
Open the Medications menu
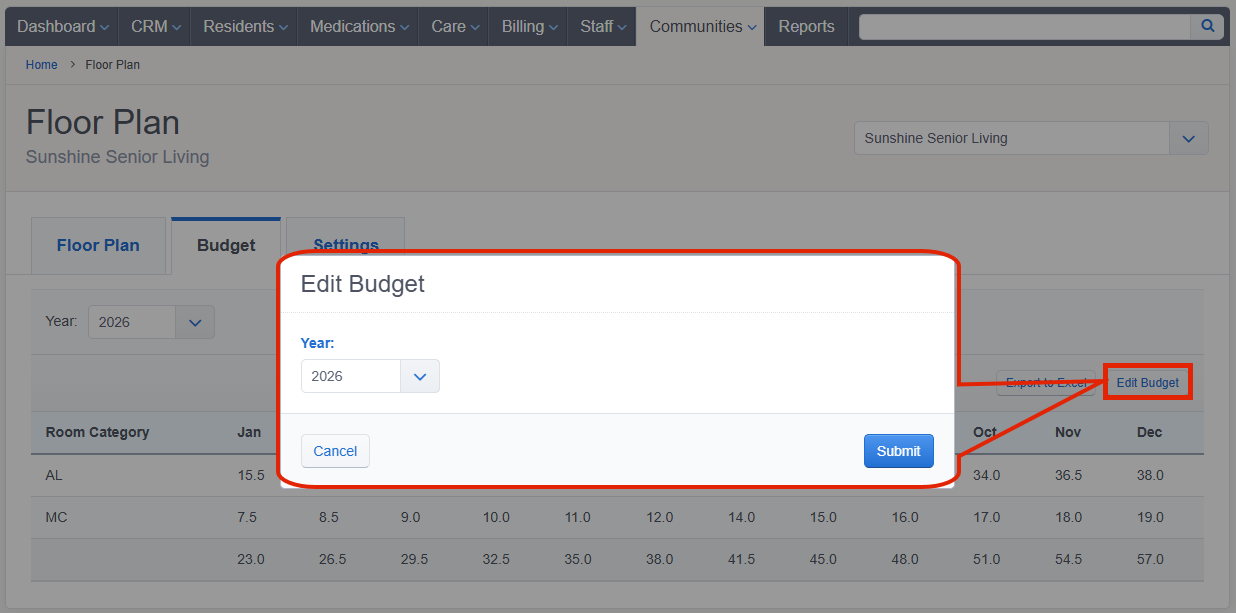pyautogui.click(x=358, y=27)
